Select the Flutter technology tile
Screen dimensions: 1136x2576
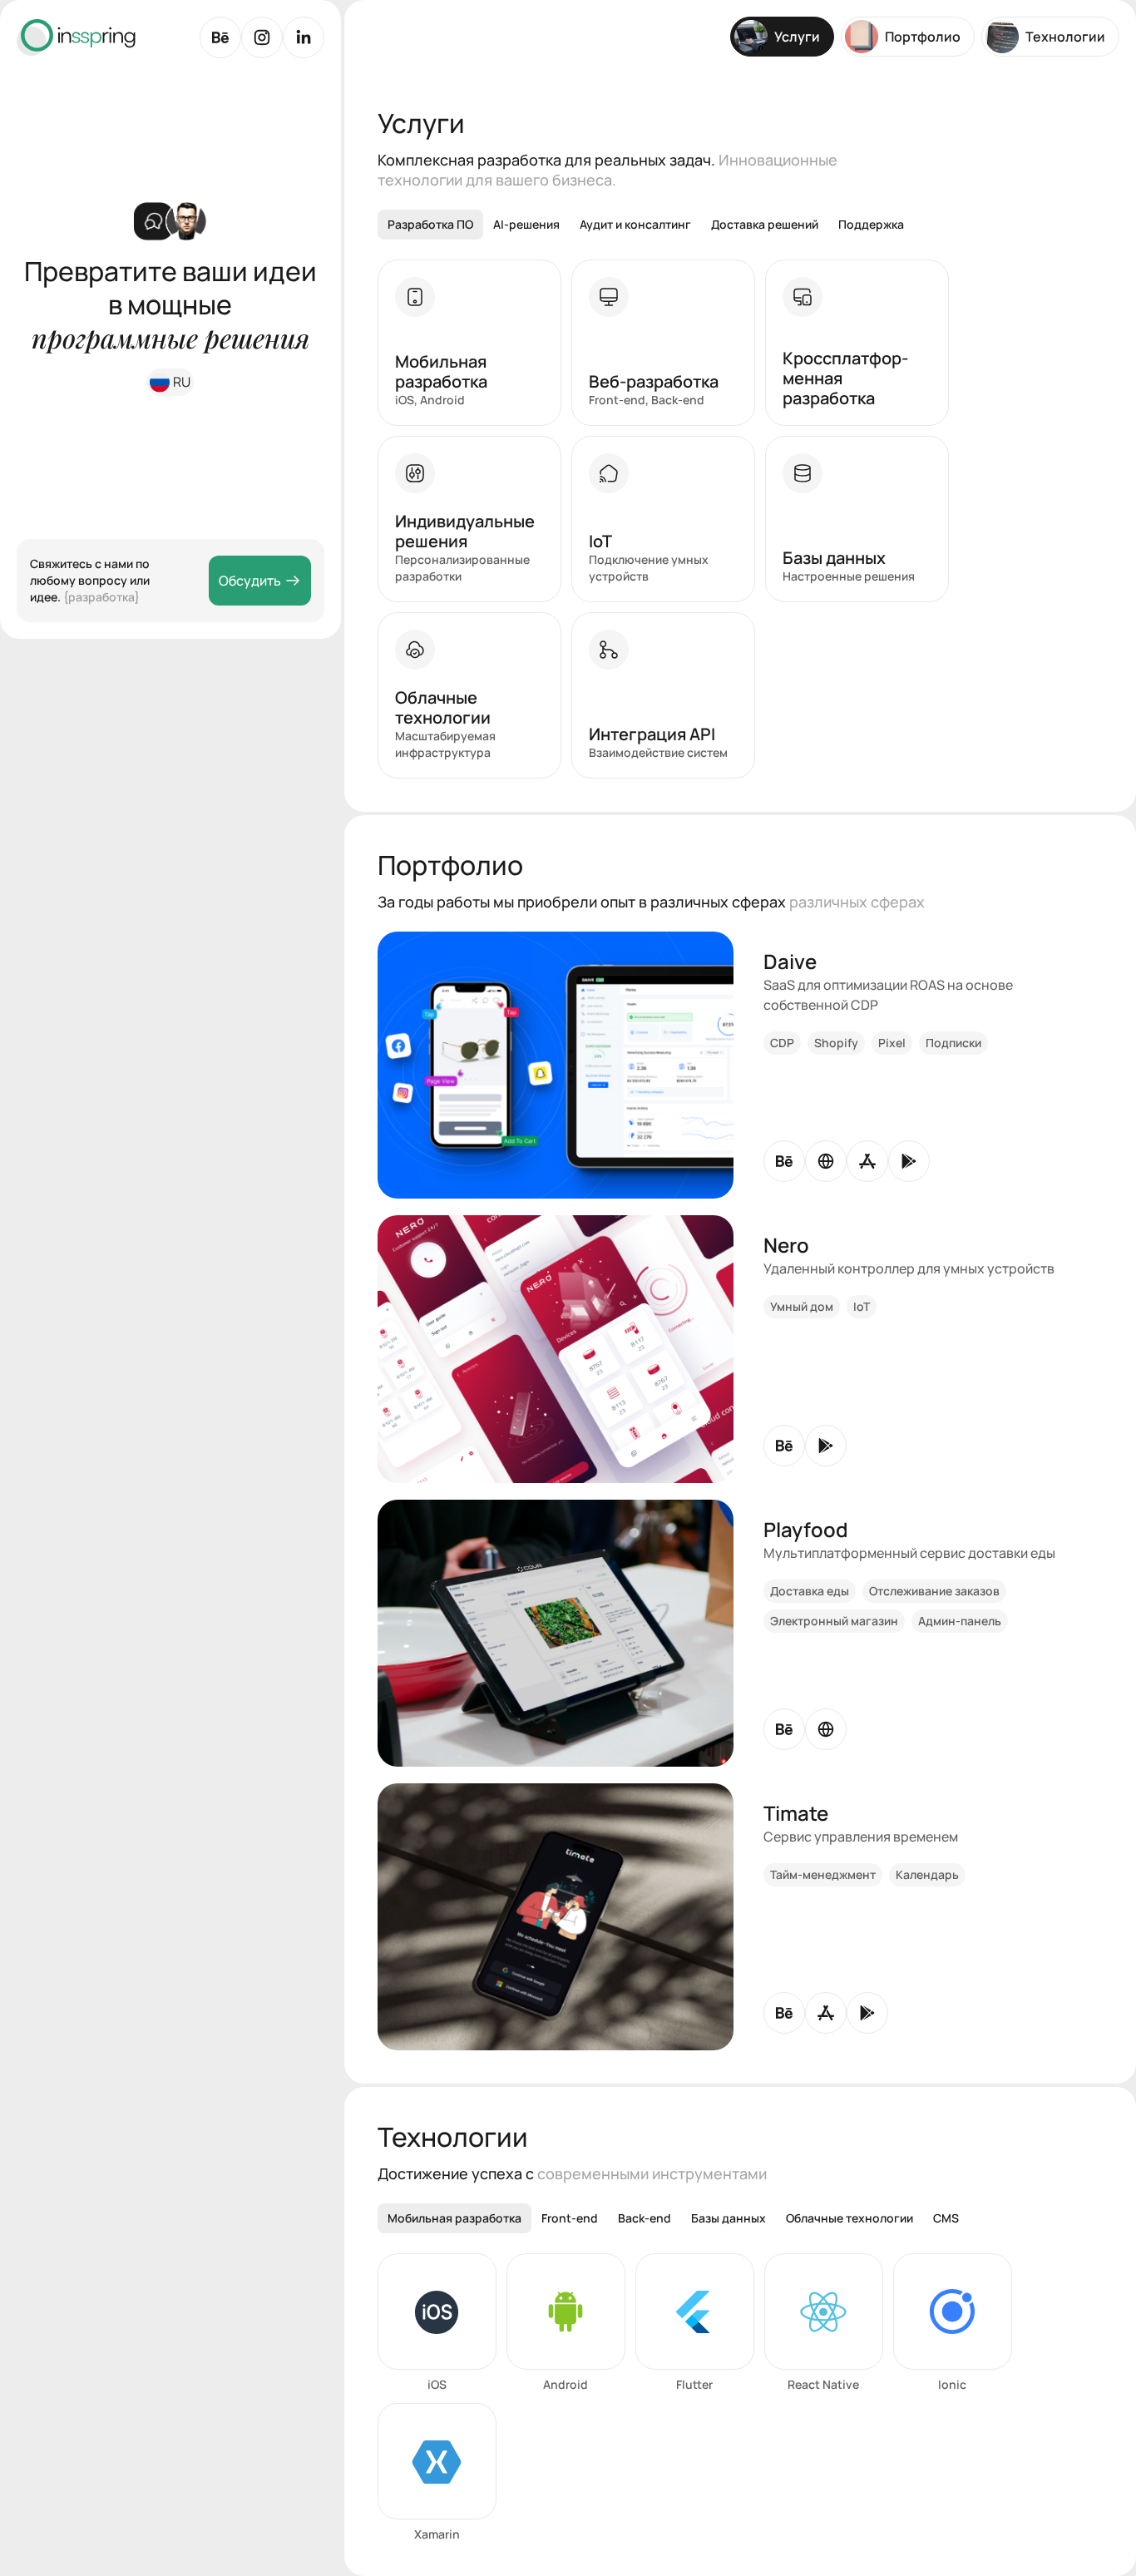pyautogui.click(x=694, y=2310)
